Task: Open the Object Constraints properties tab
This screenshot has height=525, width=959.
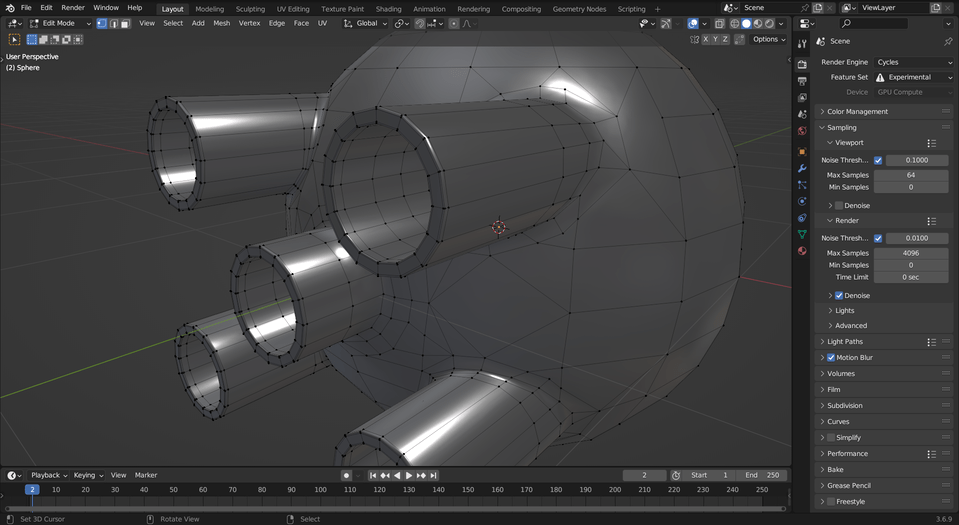Action: (802, 218)
